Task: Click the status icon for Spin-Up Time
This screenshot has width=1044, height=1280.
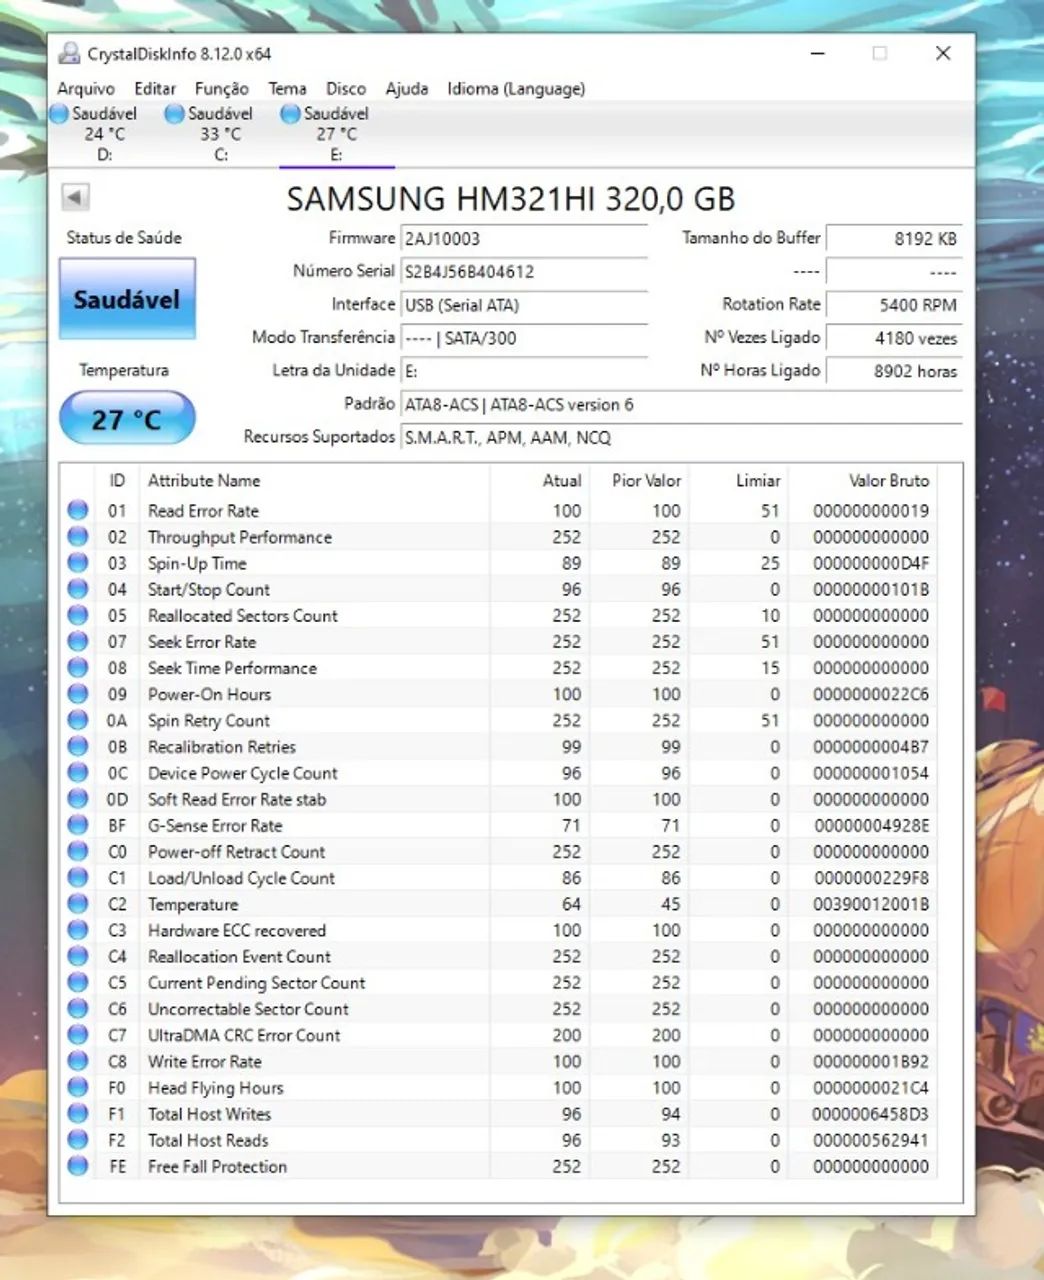Action: click(x=77, y=563)
